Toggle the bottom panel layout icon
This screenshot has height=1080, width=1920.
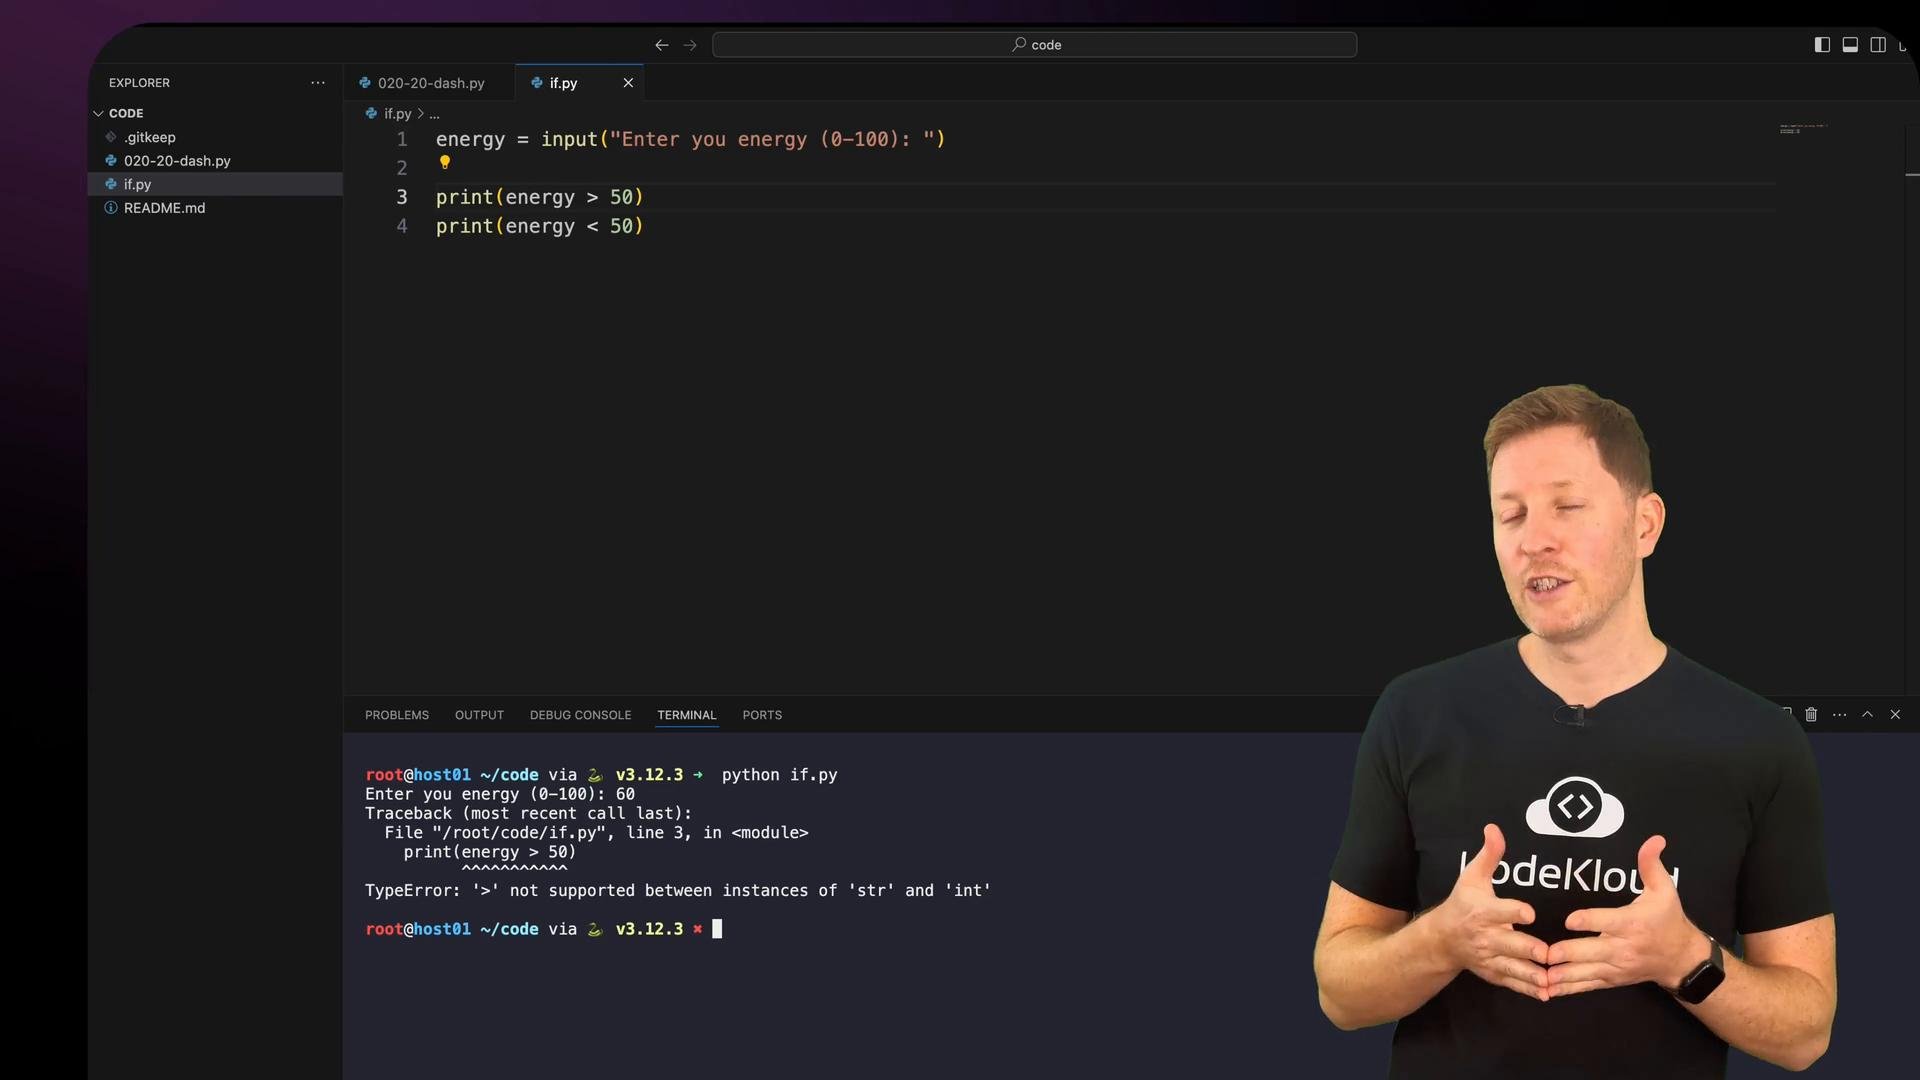tap(1850, 45)
